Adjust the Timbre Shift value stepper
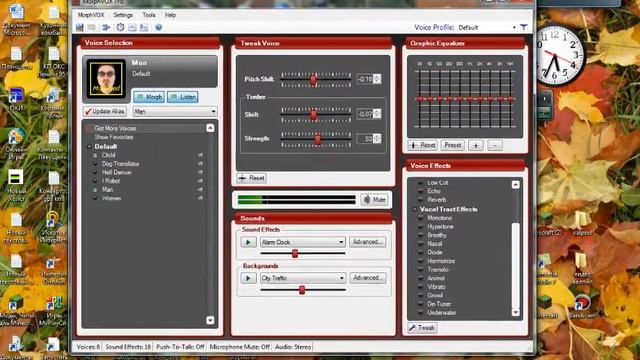This screenshot has width=640, height=360. point(377,114)
